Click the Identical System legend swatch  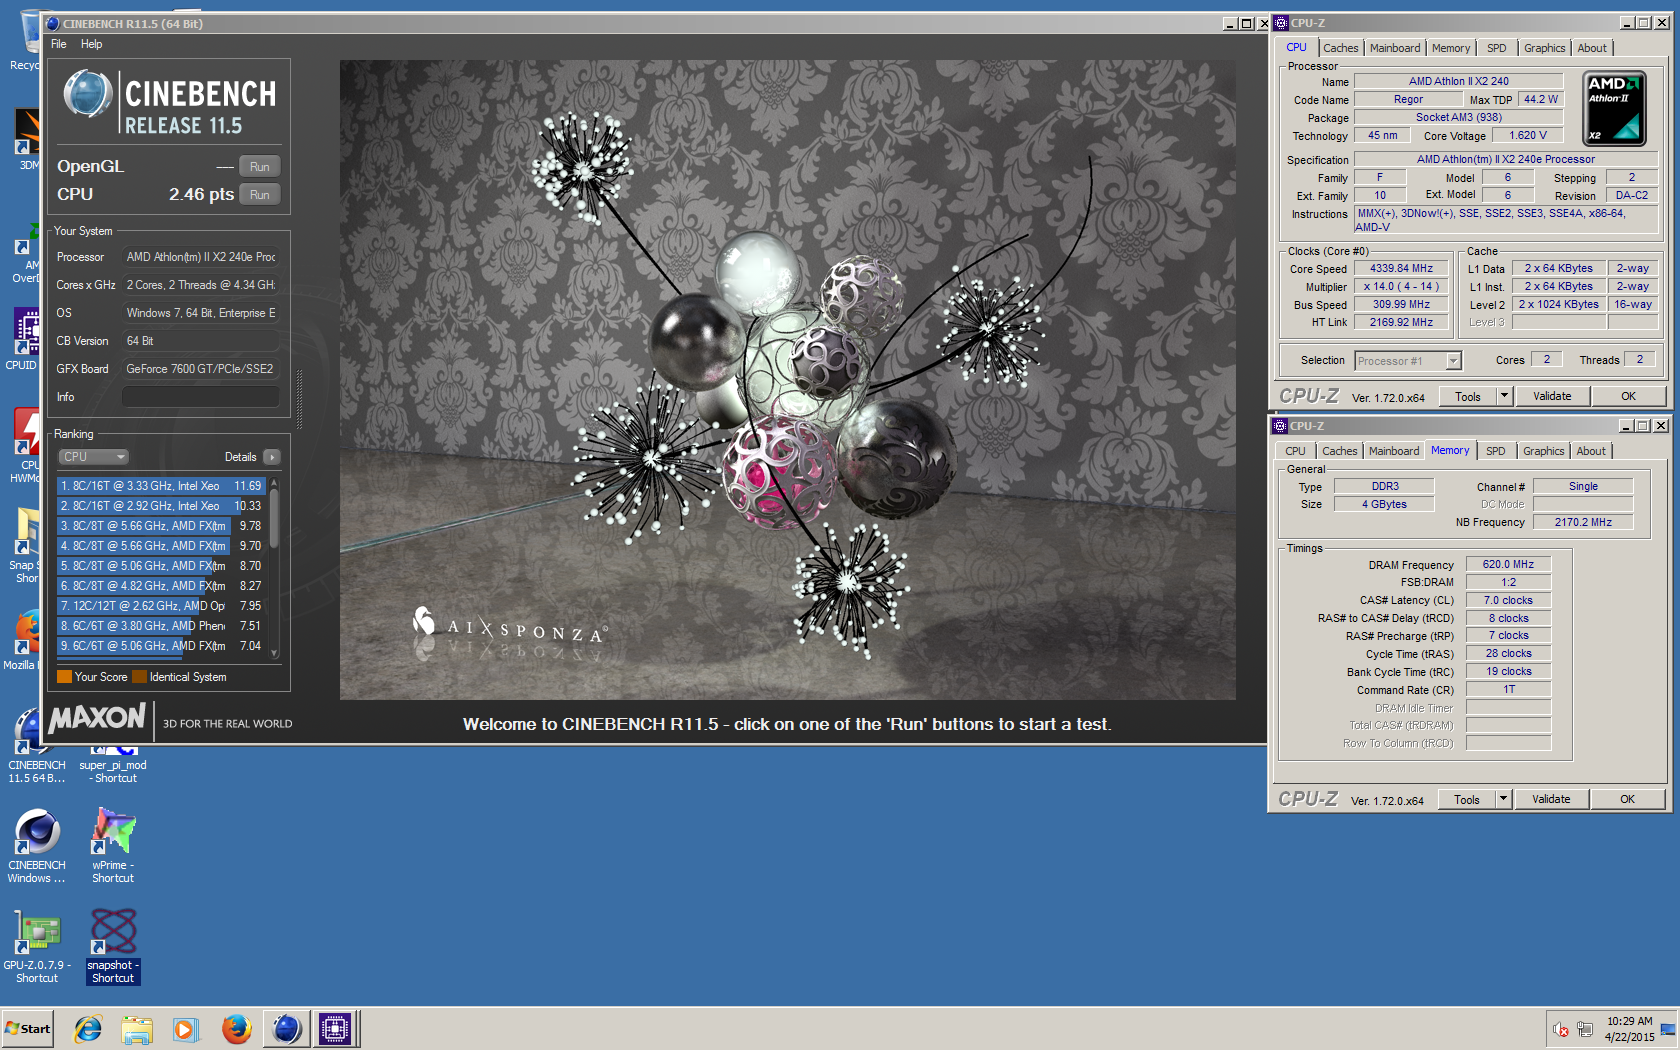pos(139,677)
